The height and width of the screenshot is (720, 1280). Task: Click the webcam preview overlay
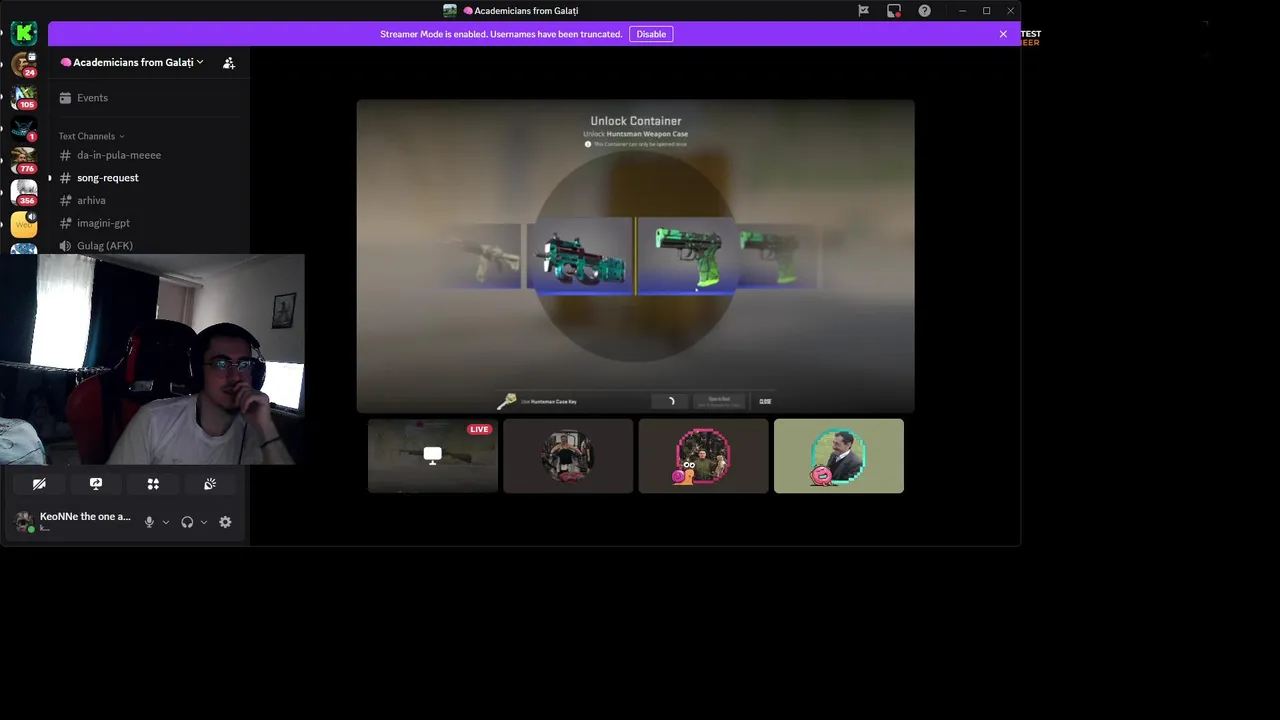point(153,360)
